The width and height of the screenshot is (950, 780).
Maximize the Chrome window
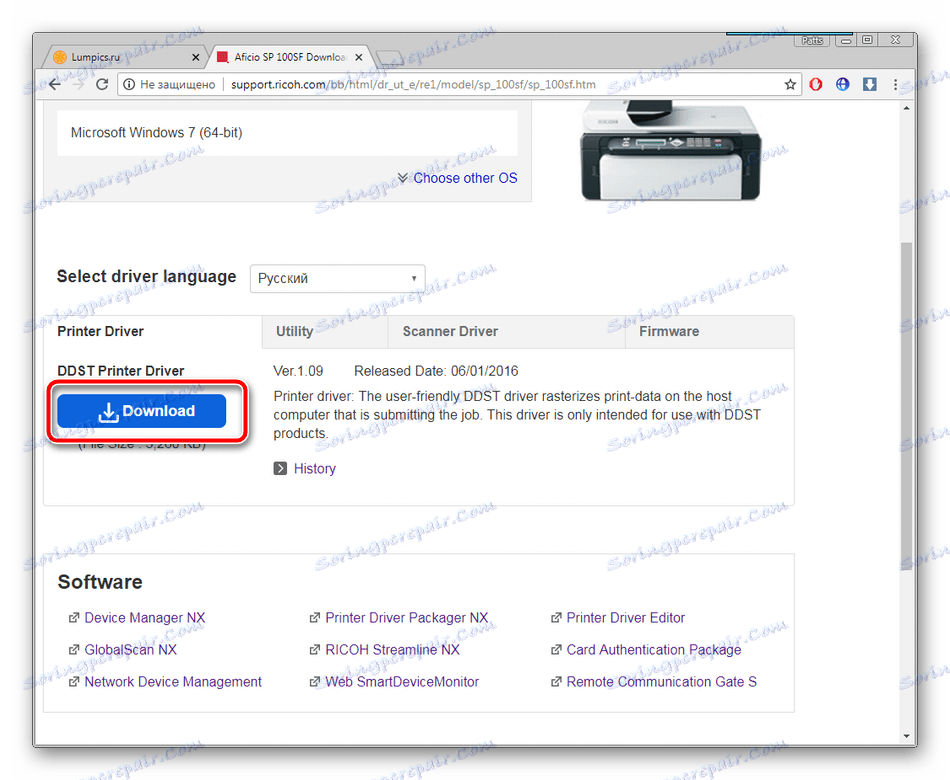[x=868, y=40]
